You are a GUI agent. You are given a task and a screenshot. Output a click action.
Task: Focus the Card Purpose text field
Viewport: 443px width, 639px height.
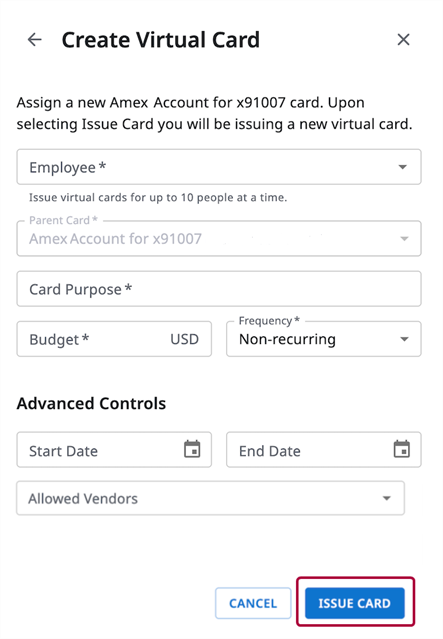[x=219, y=289]
